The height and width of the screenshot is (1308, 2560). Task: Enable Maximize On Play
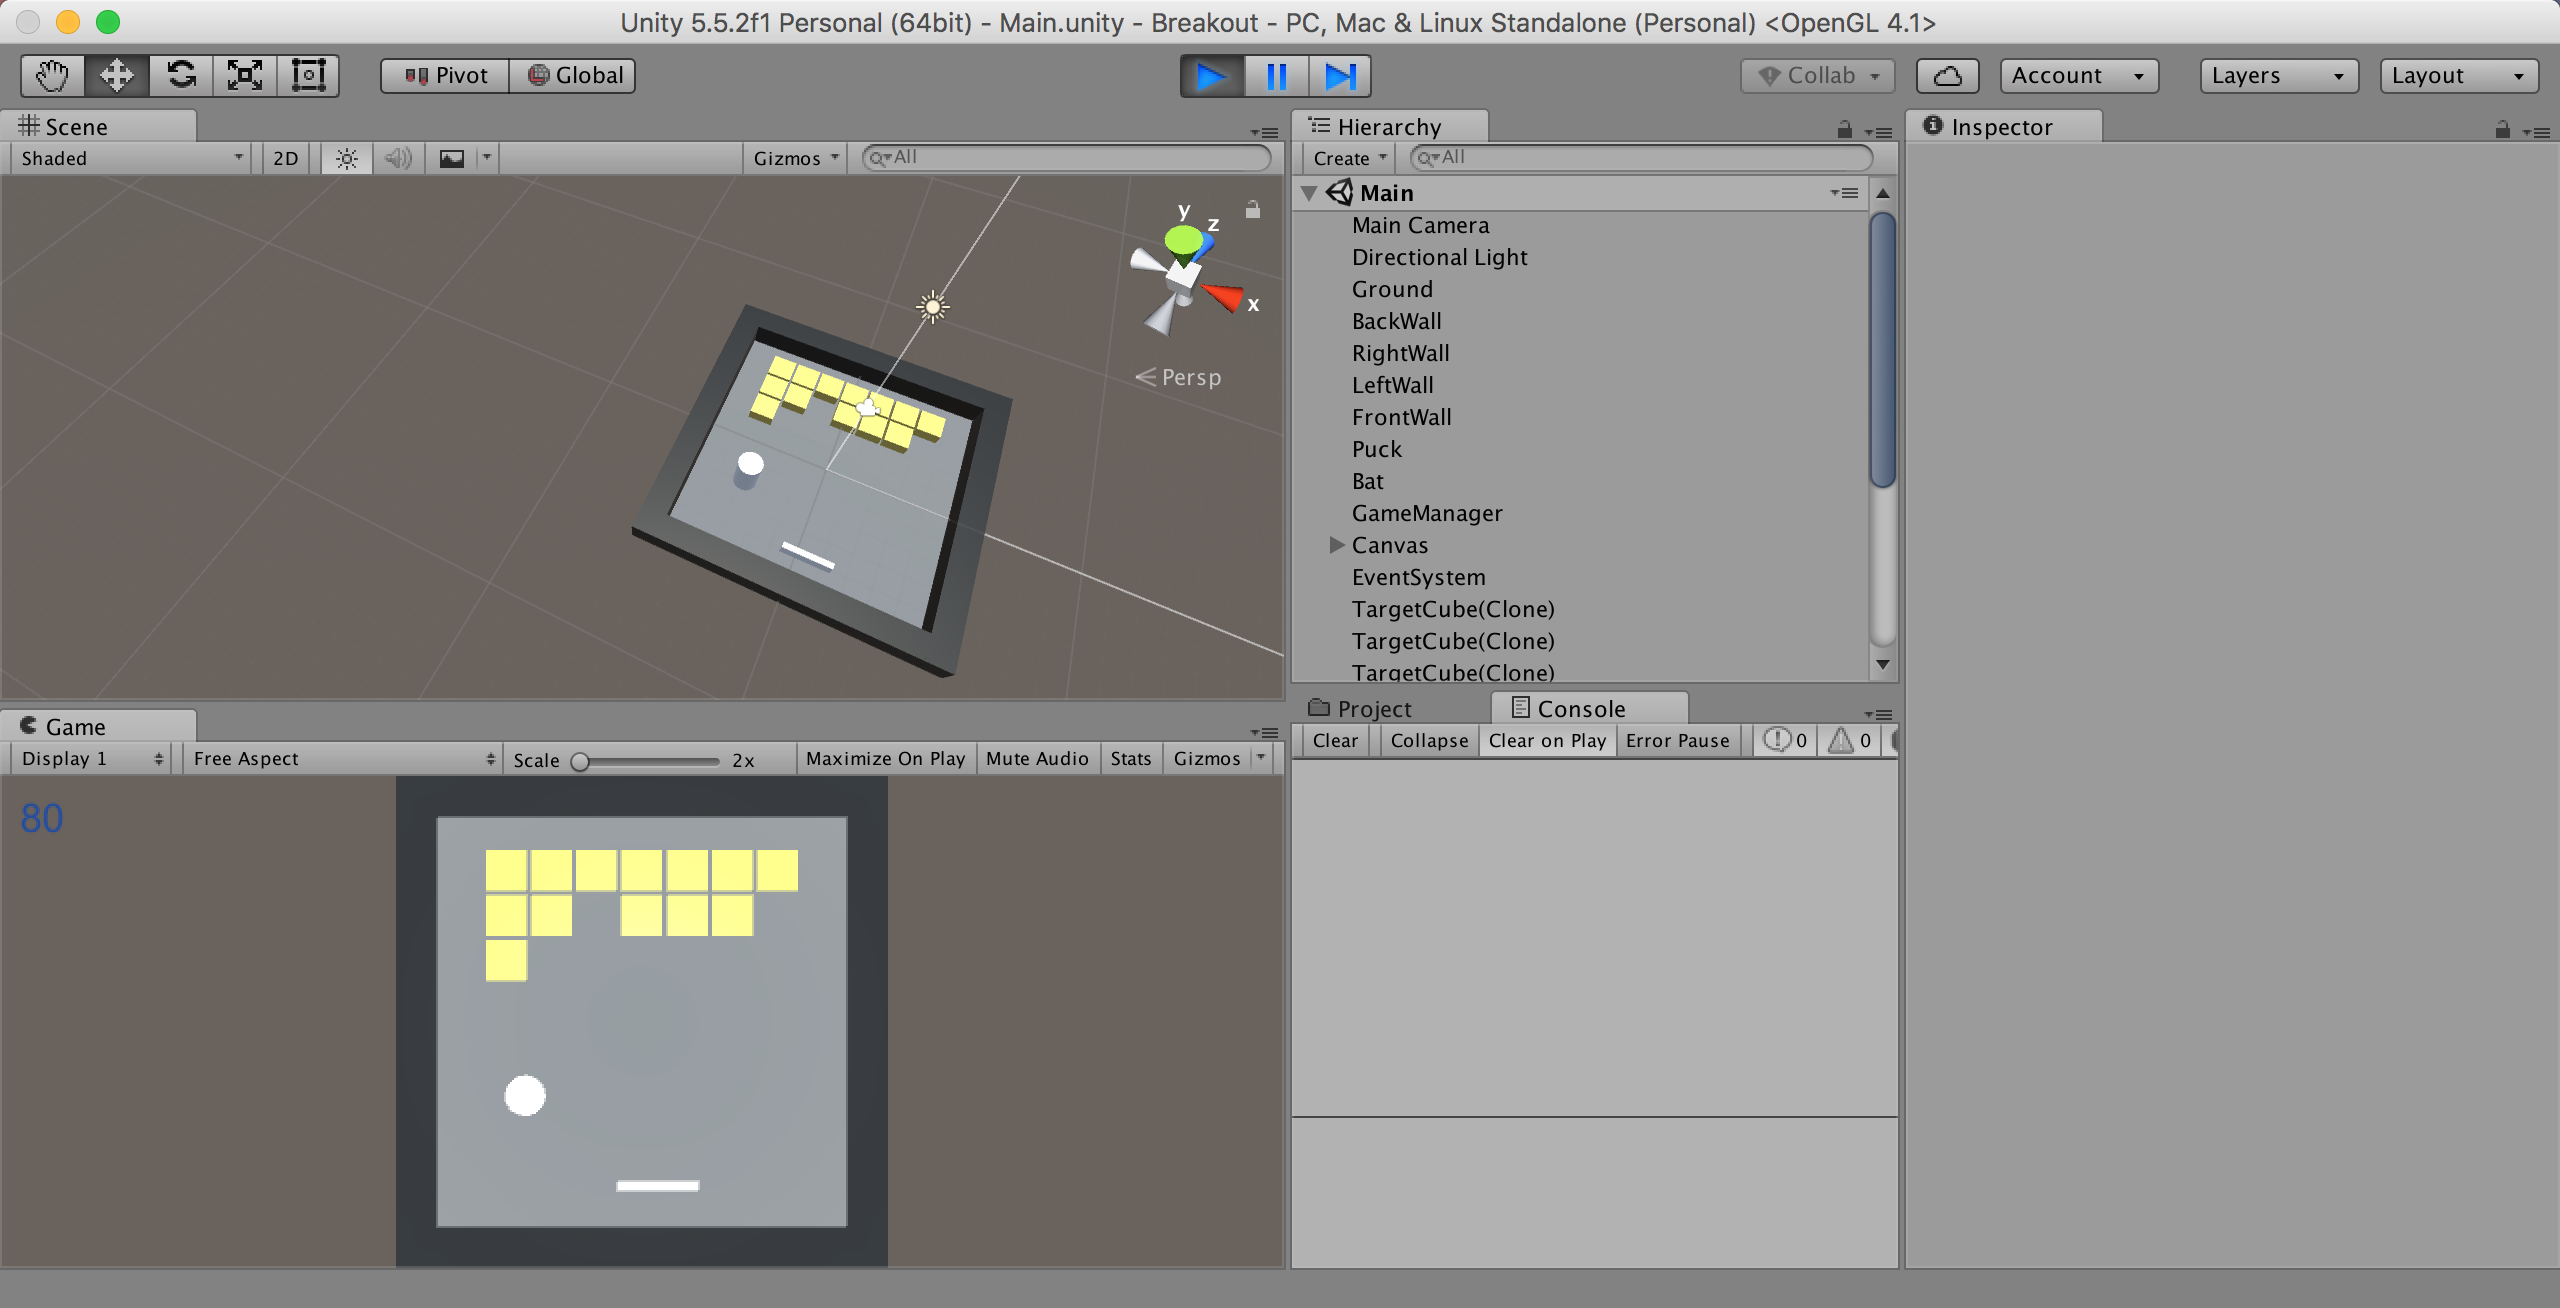(x=885, y=759)
